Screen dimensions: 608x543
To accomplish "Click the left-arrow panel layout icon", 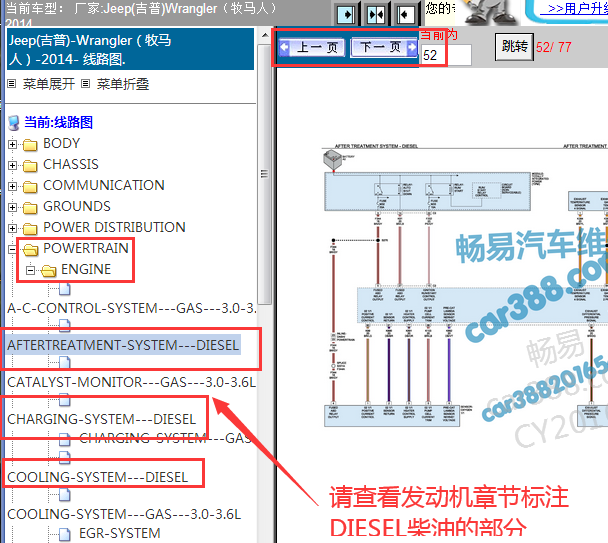I will 406,15.
